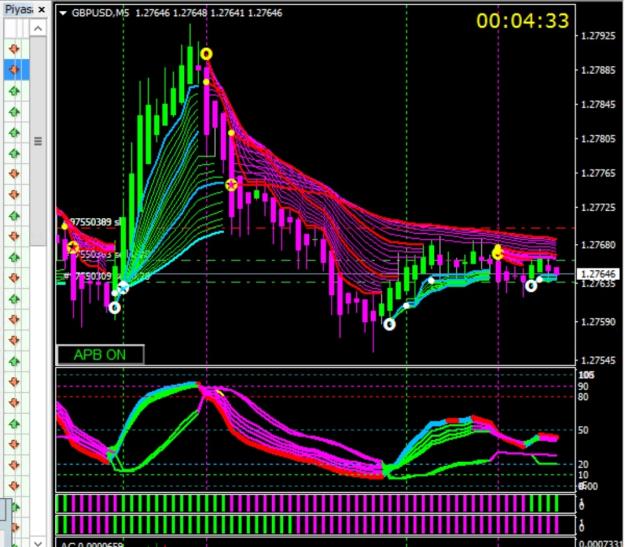Open the chart dropdown triangle beside GBPUSD,M5
Image resolution: width=625 pixels, height=547 pixels.
tap(63, 13)
